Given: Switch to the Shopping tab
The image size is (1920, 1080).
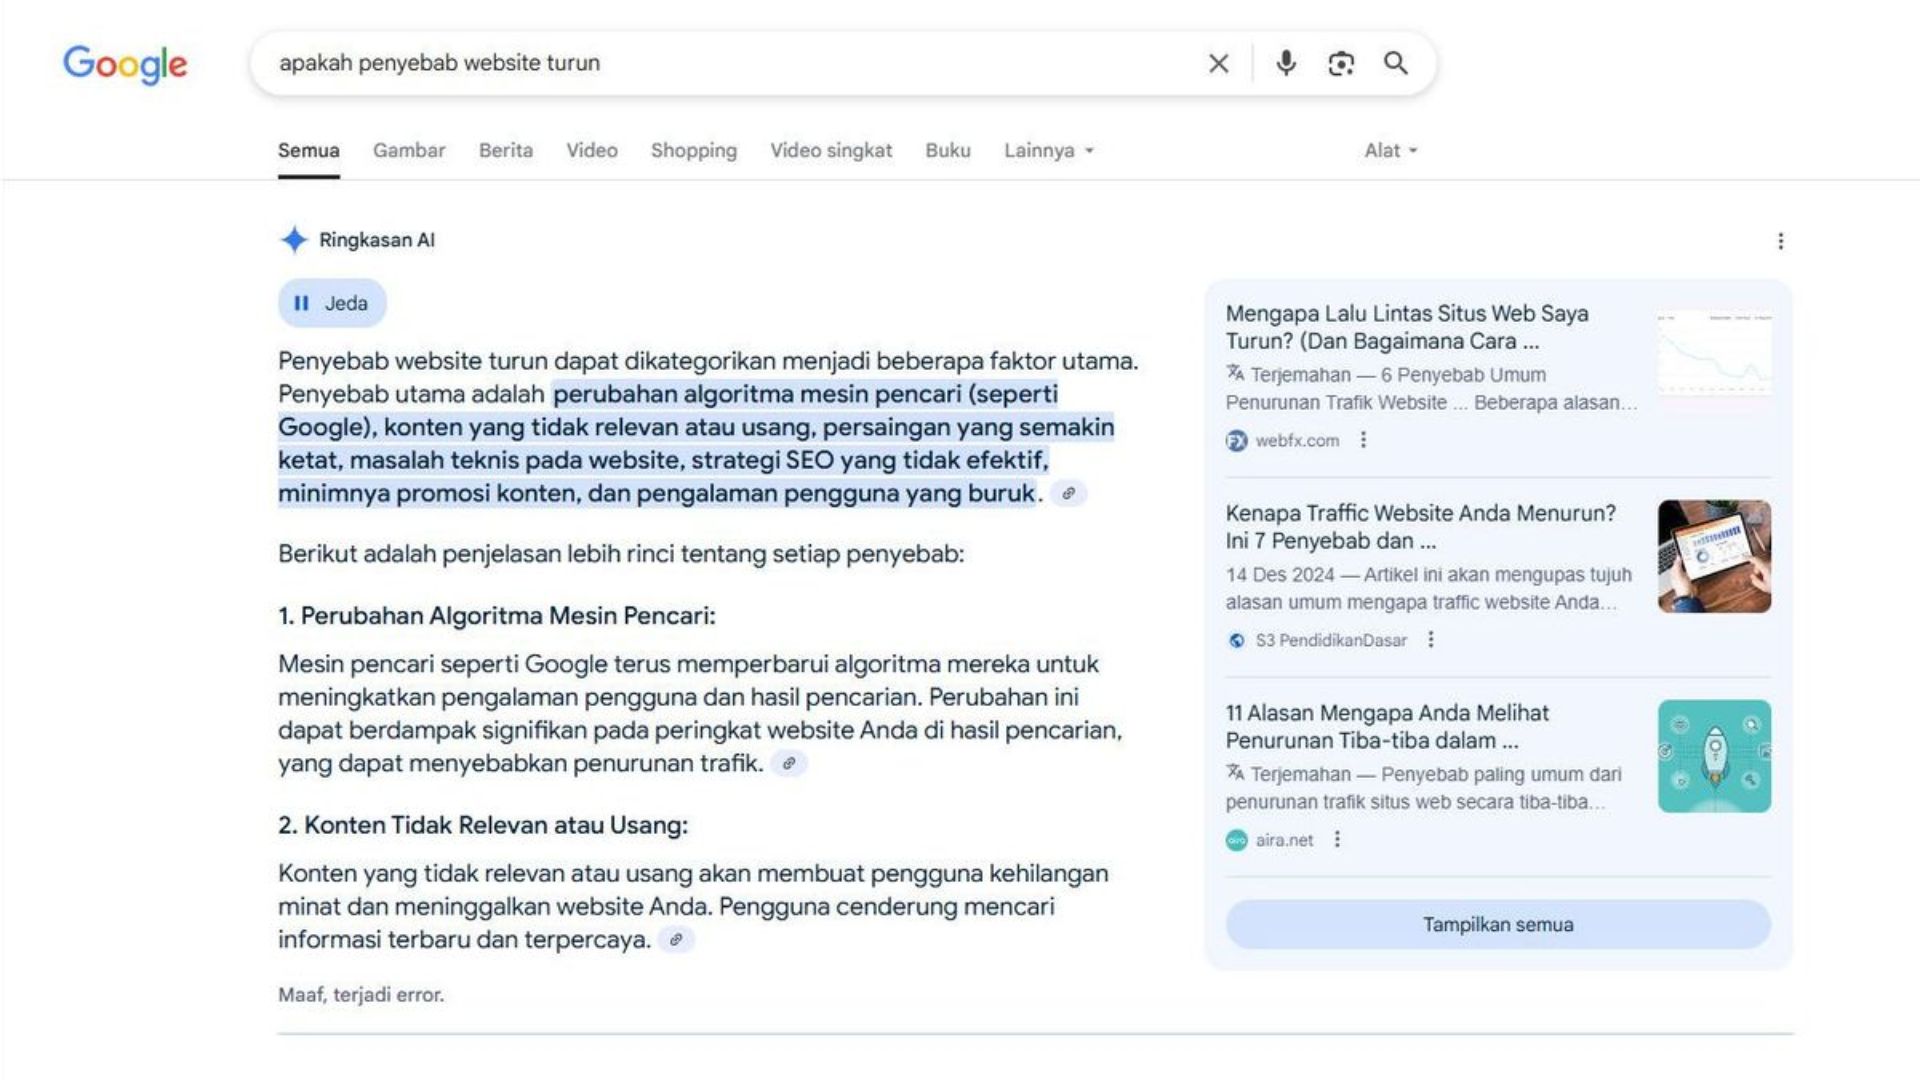Looking at the screenshot, I should tap(693, 150).
